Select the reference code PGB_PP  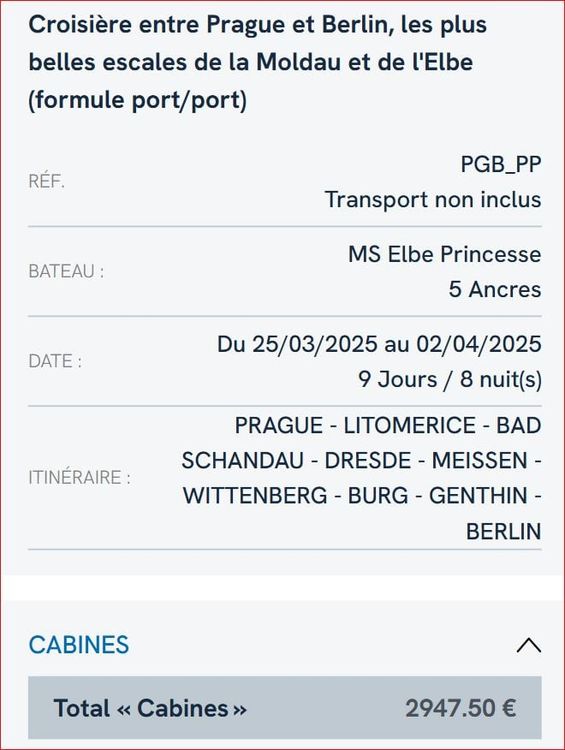501,164
